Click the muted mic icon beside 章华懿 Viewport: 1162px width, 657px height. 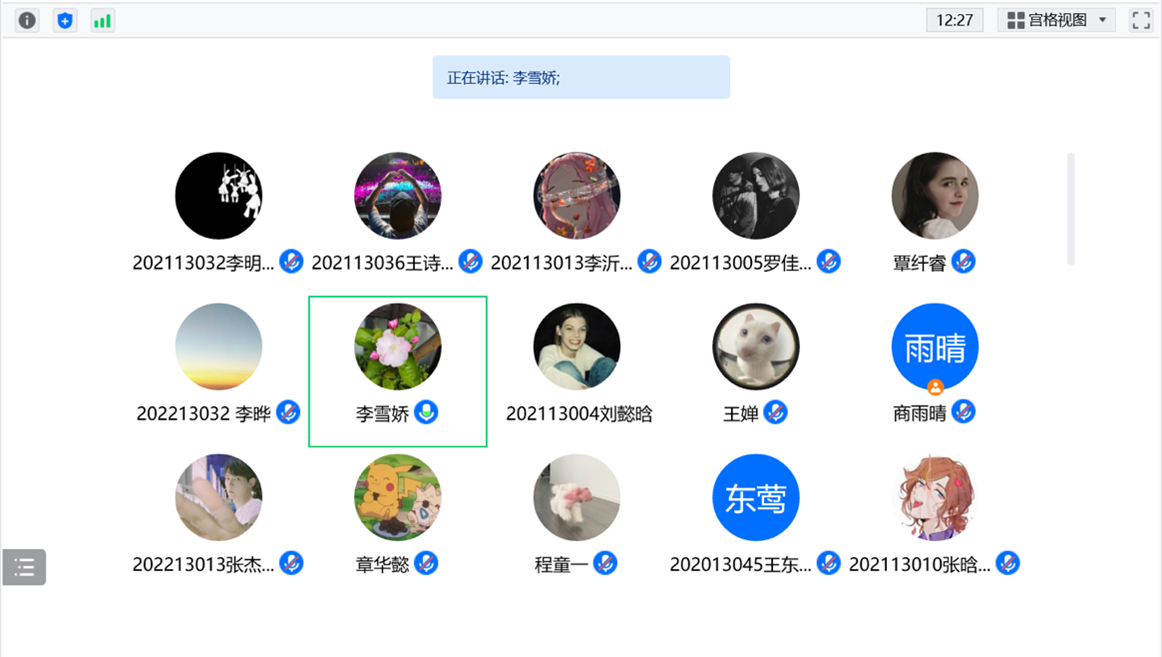pyautogui.click(x=426, y=563)
